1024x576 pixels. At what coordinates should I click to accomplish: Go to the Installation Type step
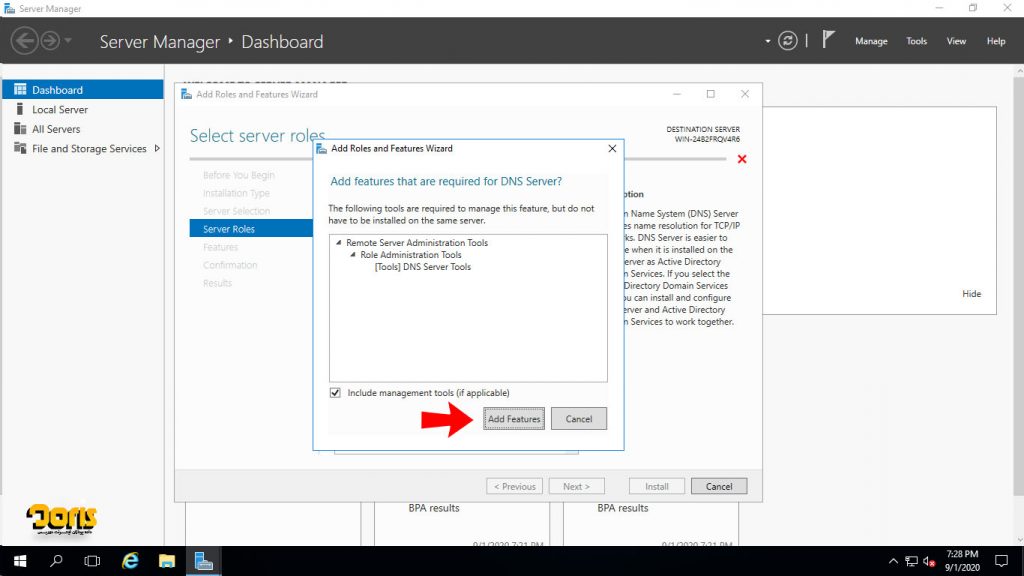pyautogui.click(x=236, y=193)
